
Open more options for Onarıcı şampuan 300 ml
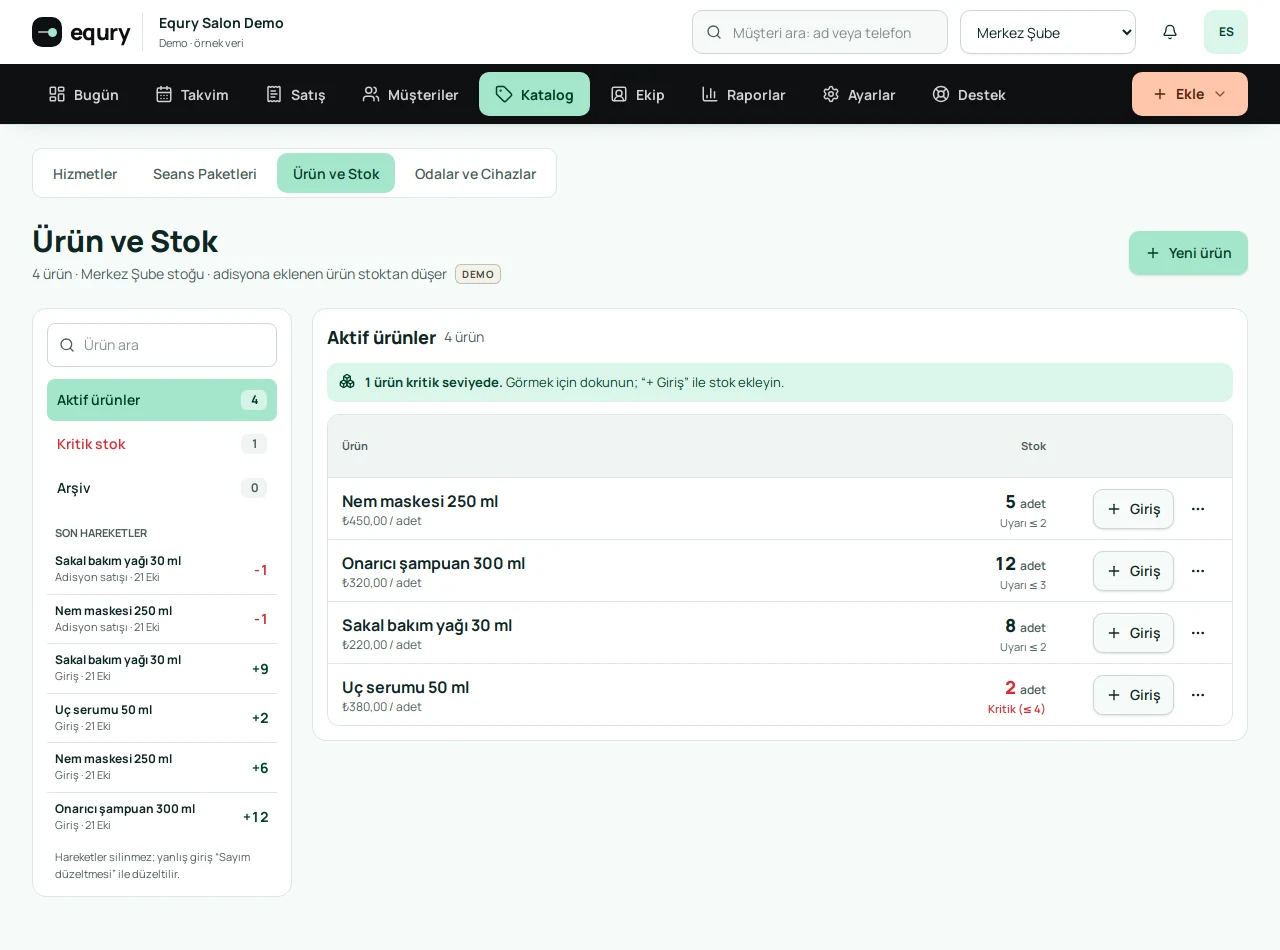click(1198, 571)
